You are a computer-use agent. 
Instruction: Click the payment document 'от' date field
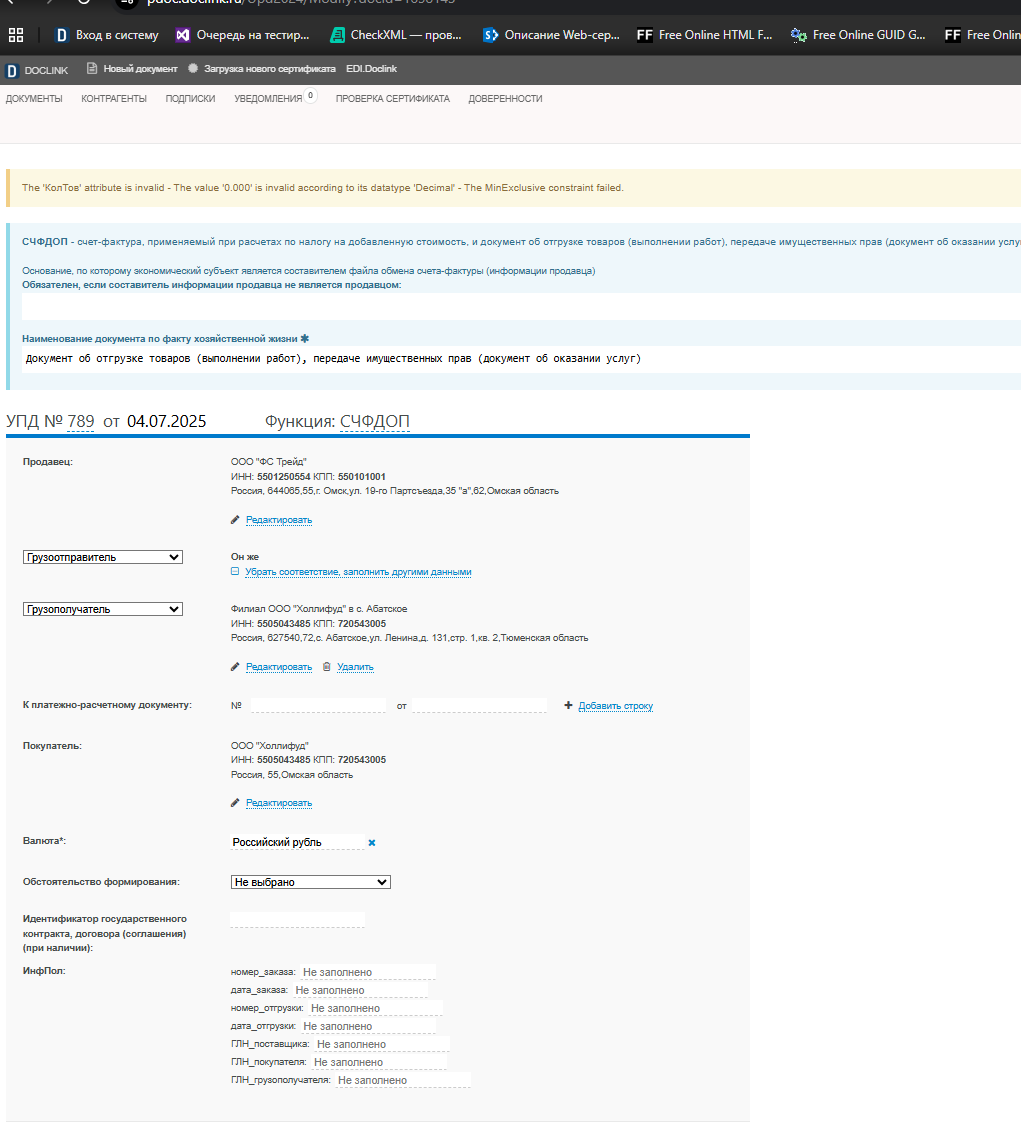(x=479, y=706)
